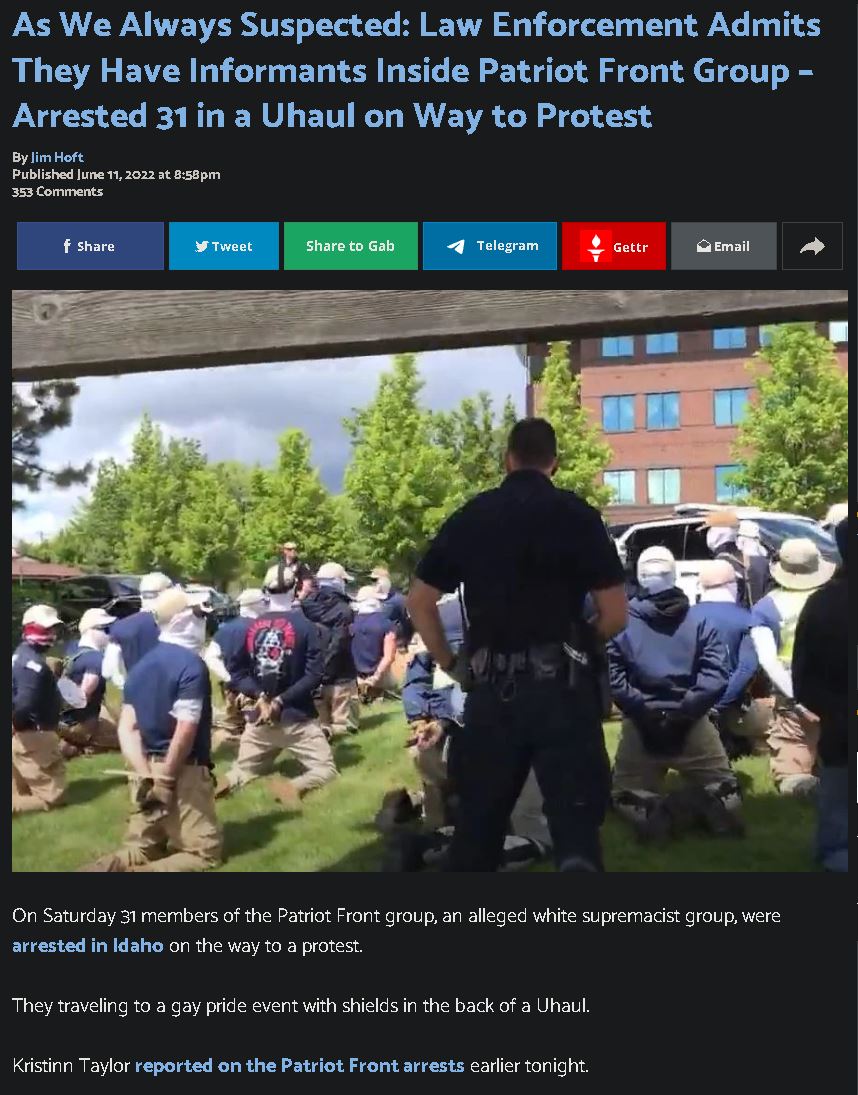Click the Twitter bird icon
Screen dimensions: 858x1095
202,246
